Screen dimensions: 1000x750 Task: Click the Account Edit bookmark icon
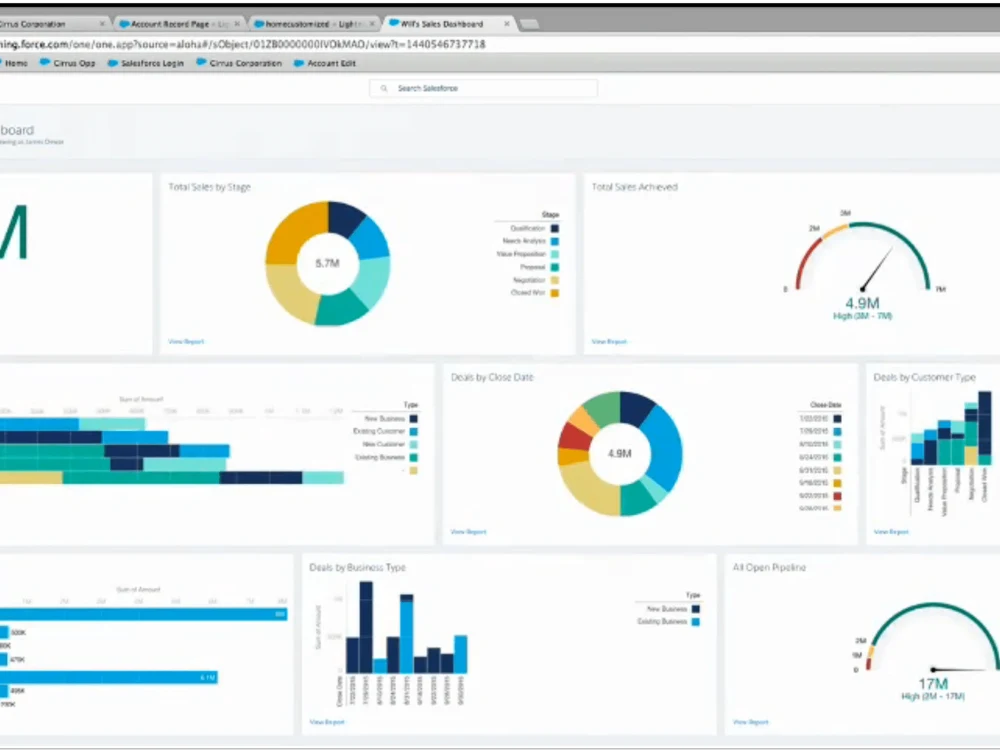(297, 63)
